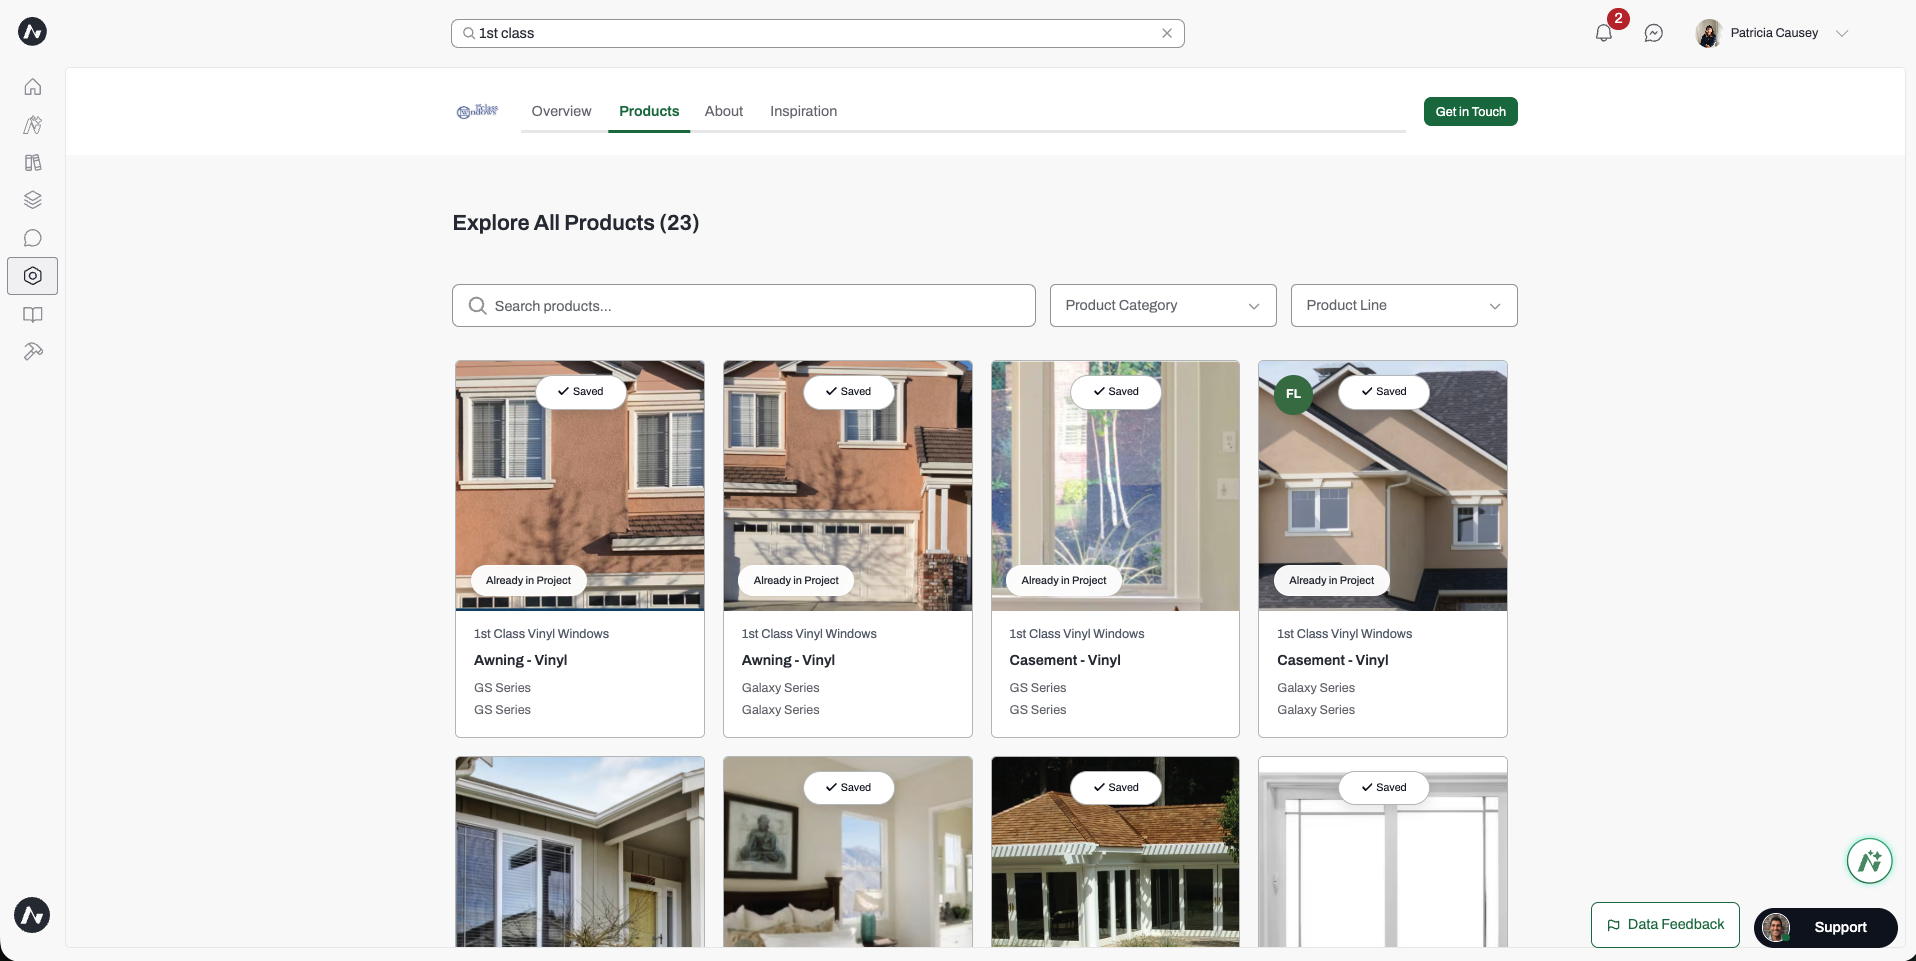Screen dimensions: 1916x961
Task: Click the Get in Touch button
Action: (1471, 112)
